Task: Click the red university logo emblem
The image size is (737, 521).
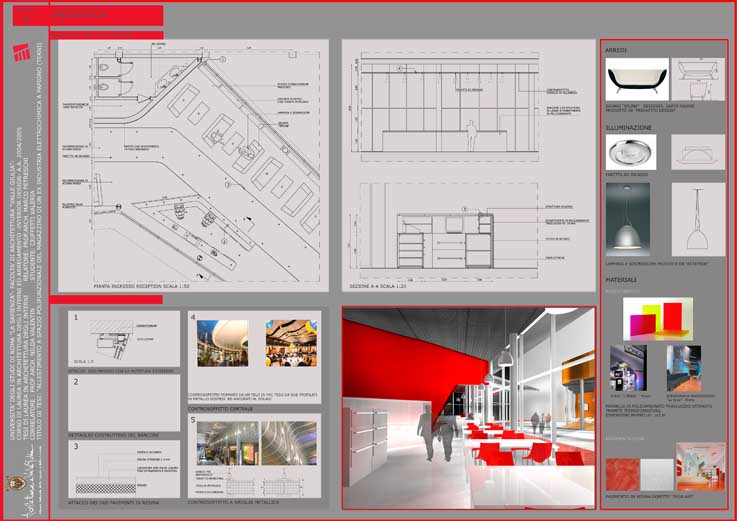Action: tap(22, 53)
